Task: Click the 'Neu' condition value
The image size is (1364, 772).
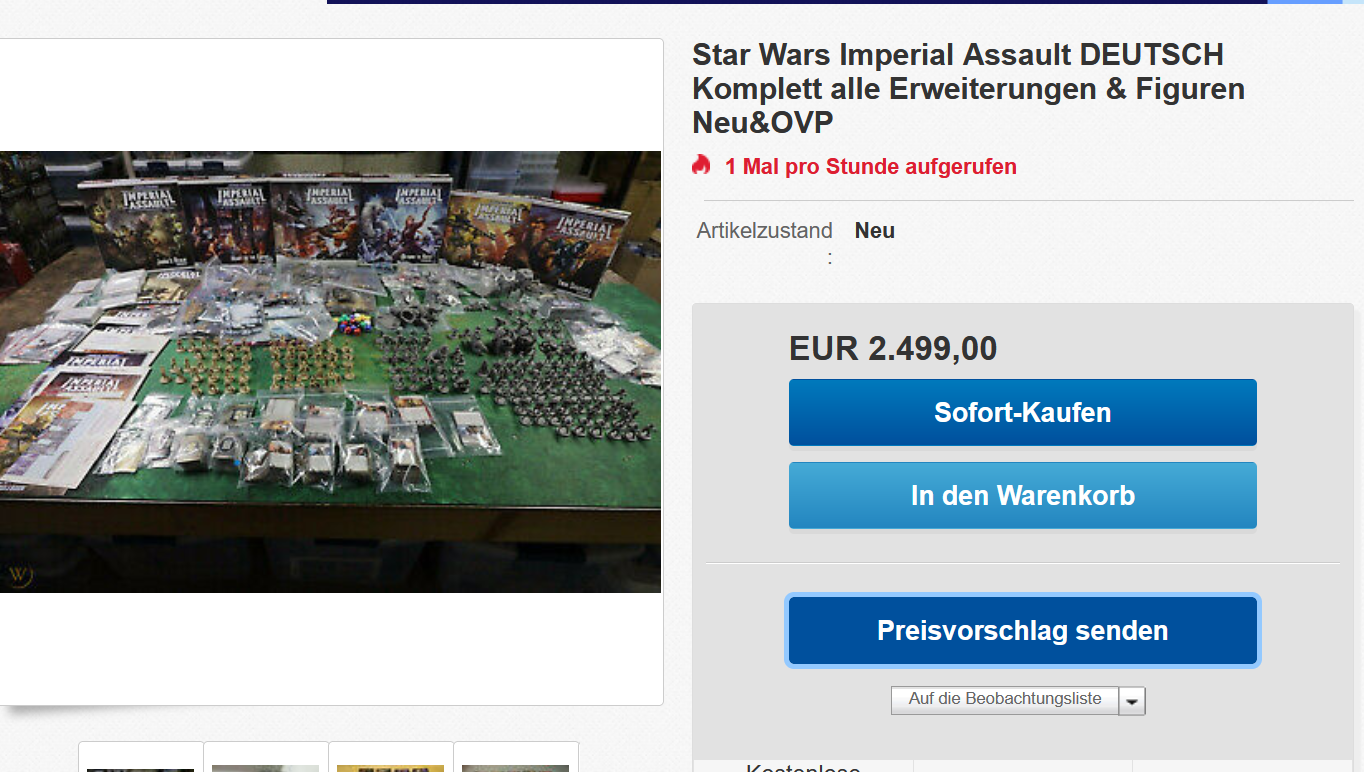Action: pyautogui.click(x=875, y=230)
